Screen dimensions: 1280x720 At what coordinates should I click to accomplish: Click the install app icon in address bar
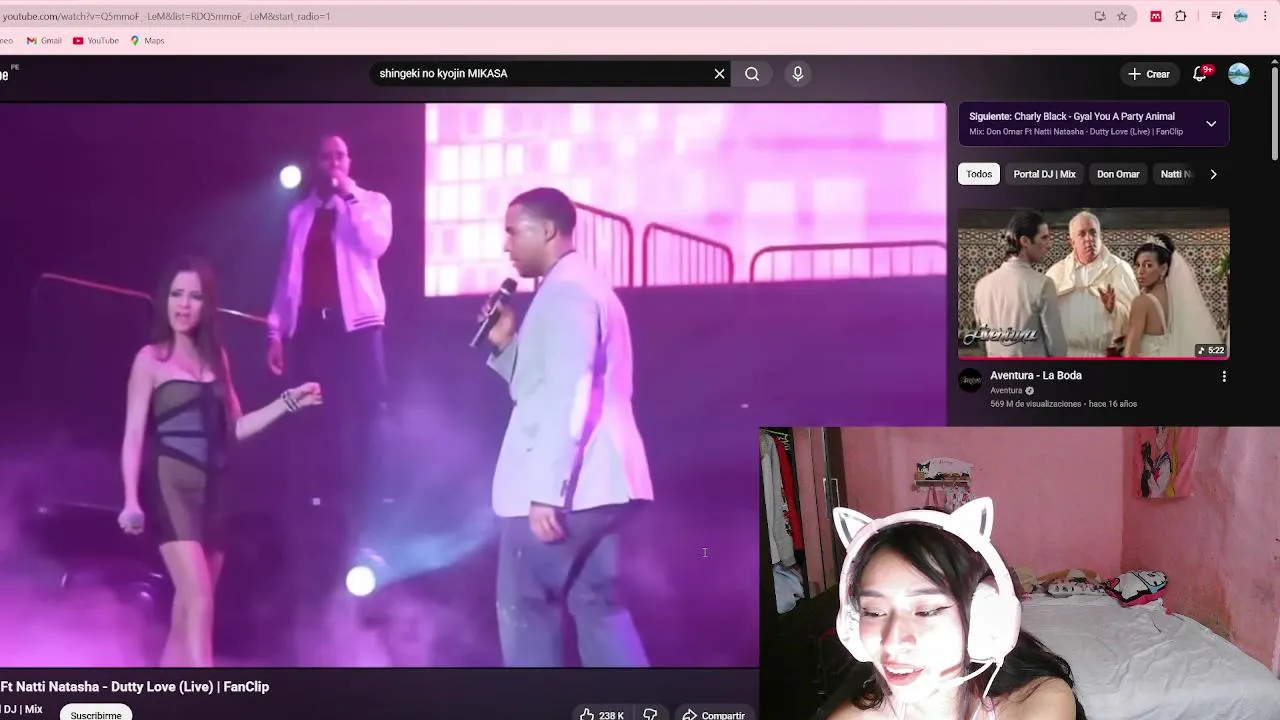click(1100, 16)
